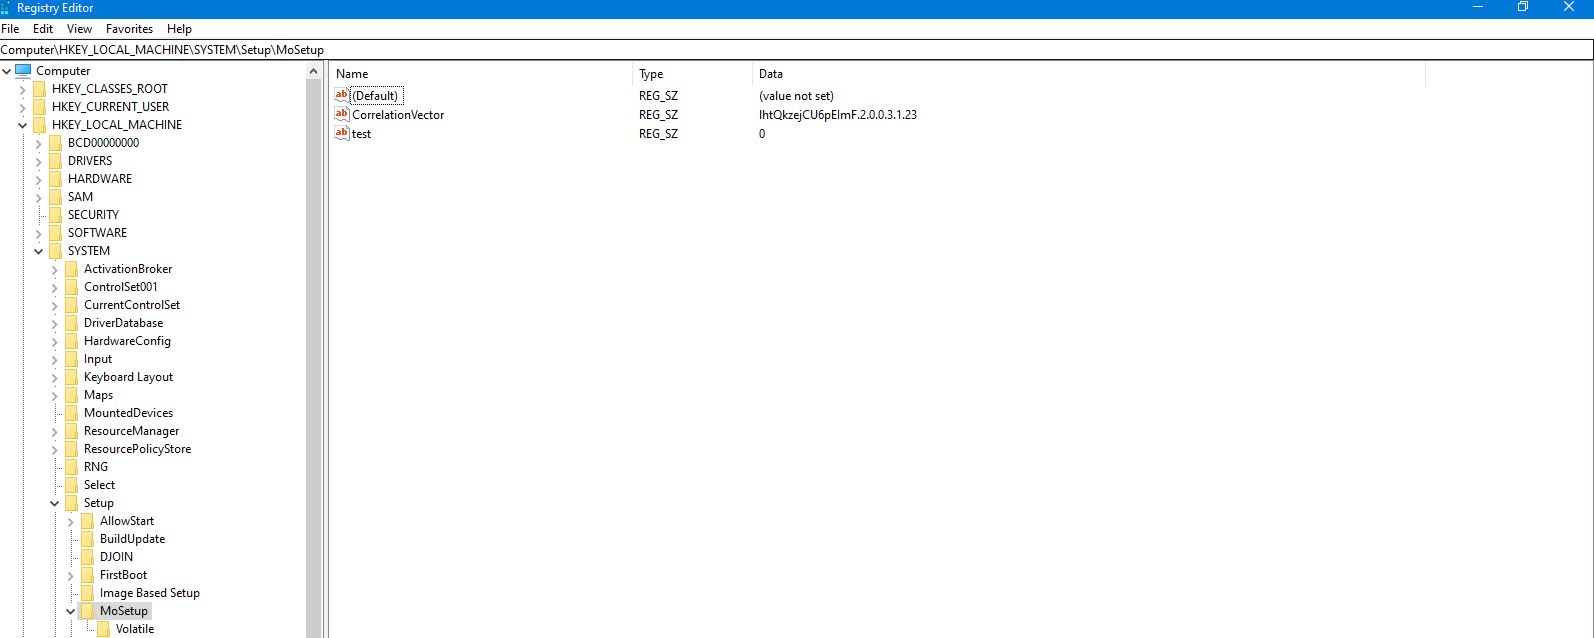Click the tree pane vertical scrollbar
The image size is (1594, 638).
click(x=314, y=350)
